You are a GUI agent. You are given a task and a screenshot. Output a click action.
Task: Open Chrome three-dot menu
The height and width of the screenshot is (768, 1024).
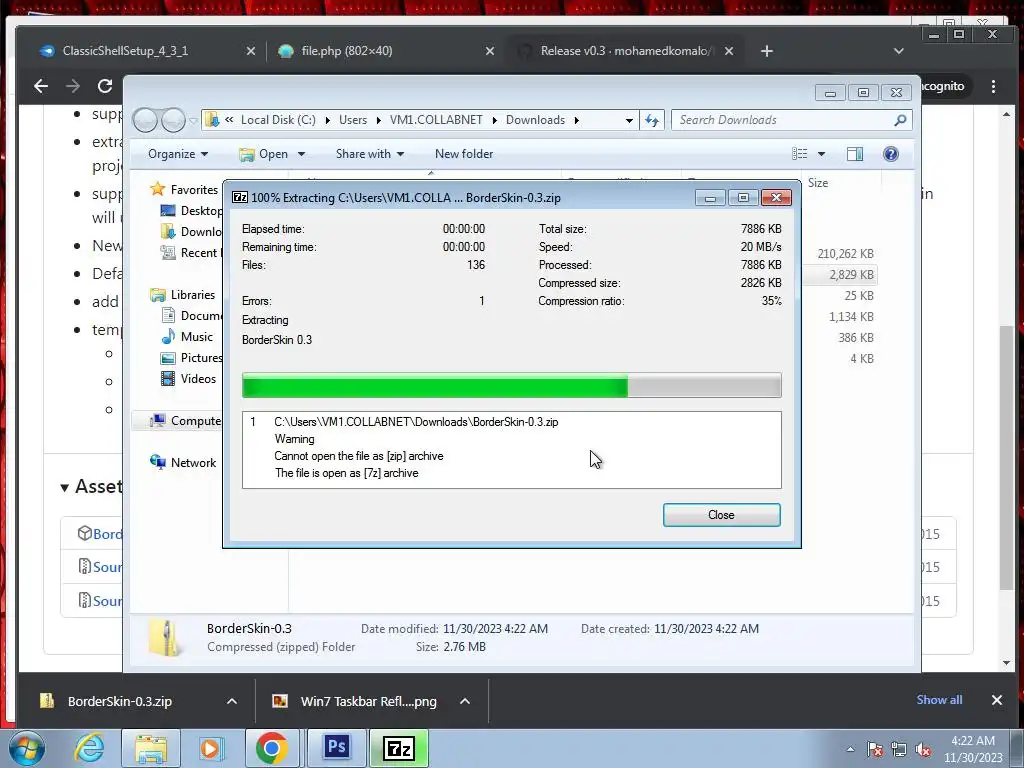993,86
